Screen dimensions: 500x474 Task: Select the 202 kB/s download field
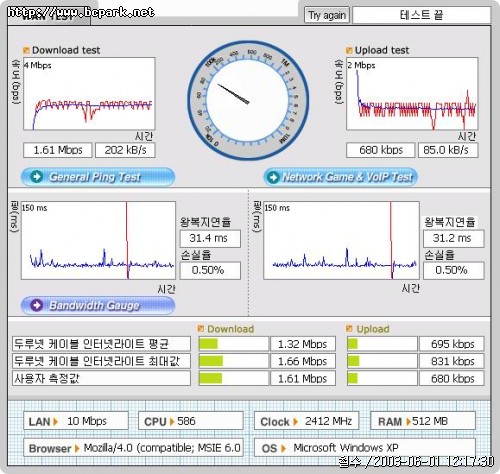125,150
